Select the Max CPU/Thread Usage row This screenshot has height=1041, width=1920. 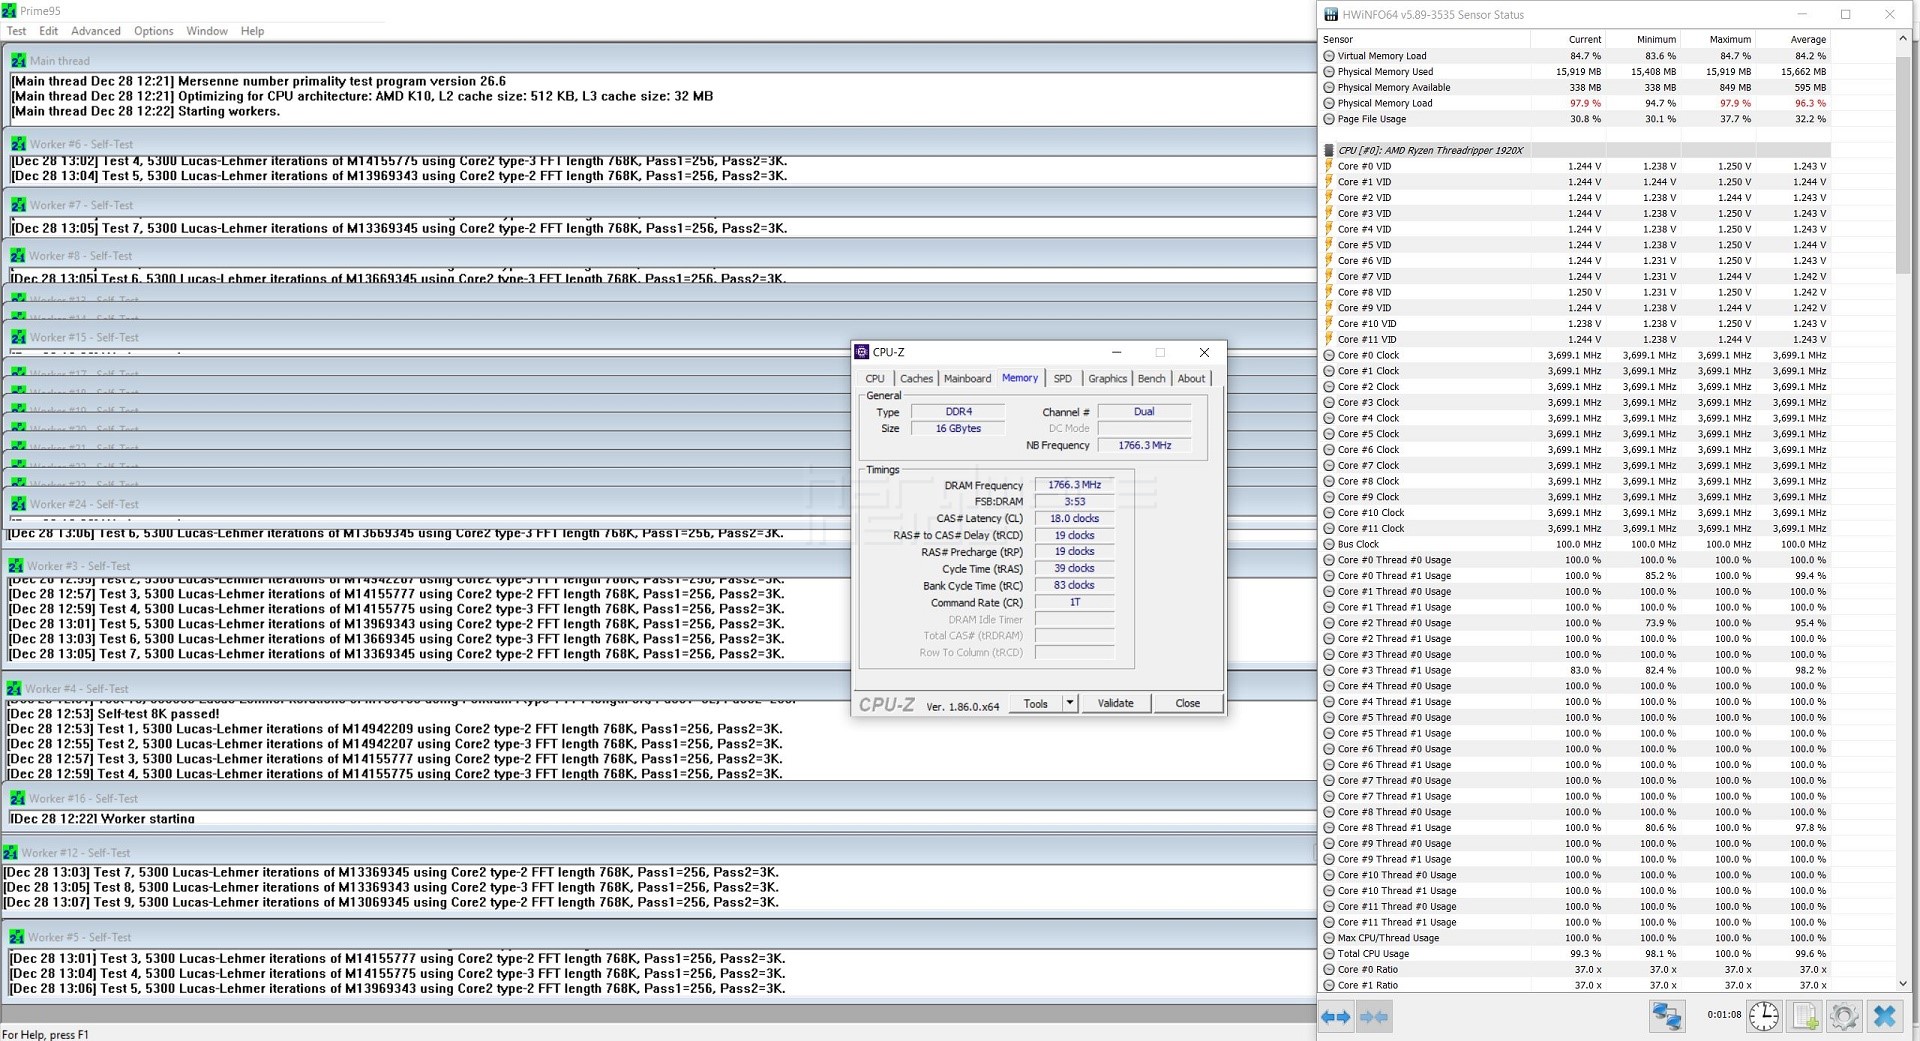point(1575,938)
